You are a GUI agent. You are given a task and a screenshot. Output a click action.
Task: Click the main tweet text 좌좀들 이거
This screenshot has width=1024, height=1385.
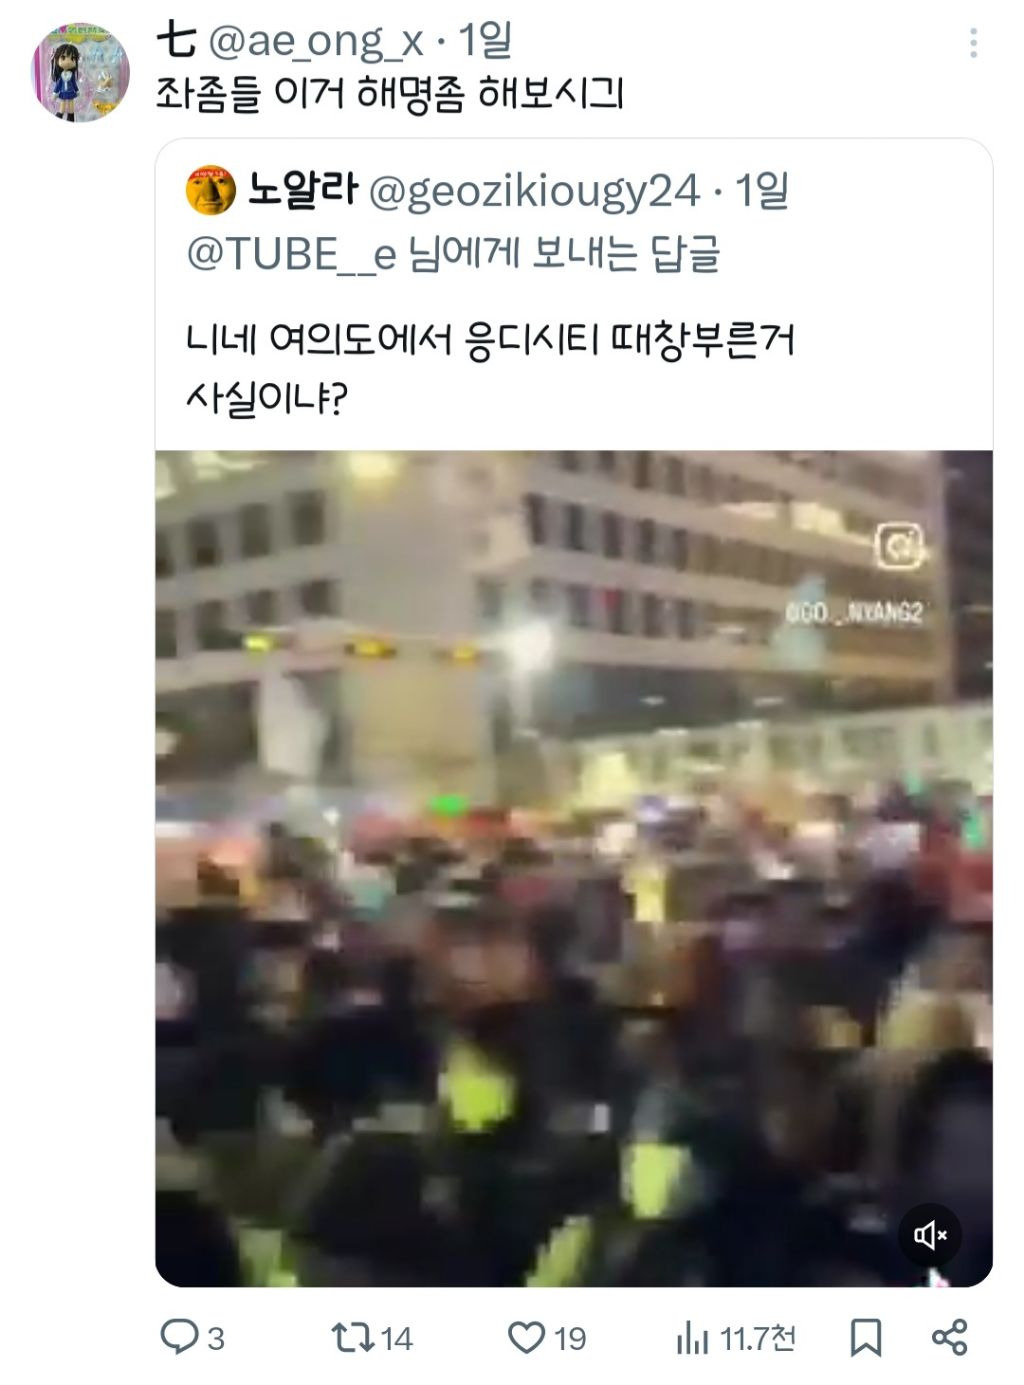(251, 93)
